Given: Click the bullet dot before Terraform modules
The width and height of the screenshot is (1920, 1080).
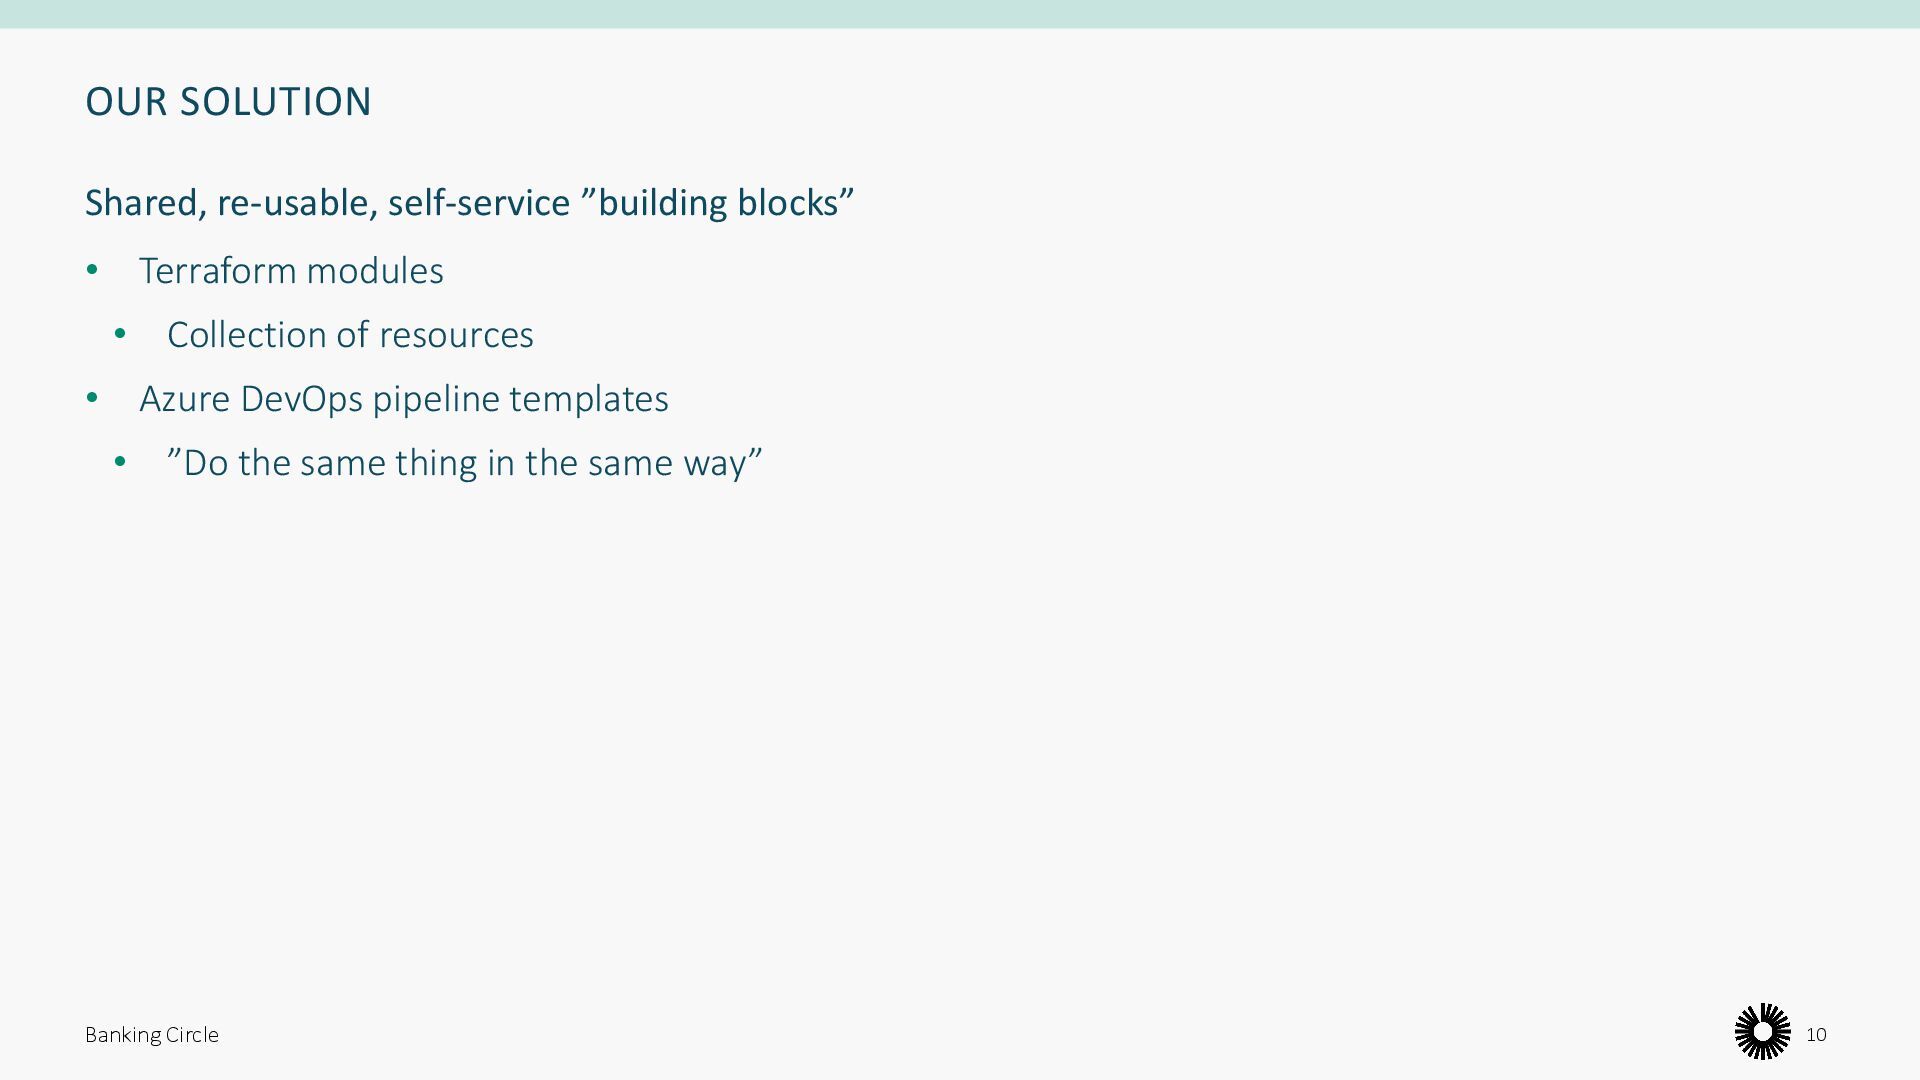Looking at the screenshot, I should click(92, 270).
